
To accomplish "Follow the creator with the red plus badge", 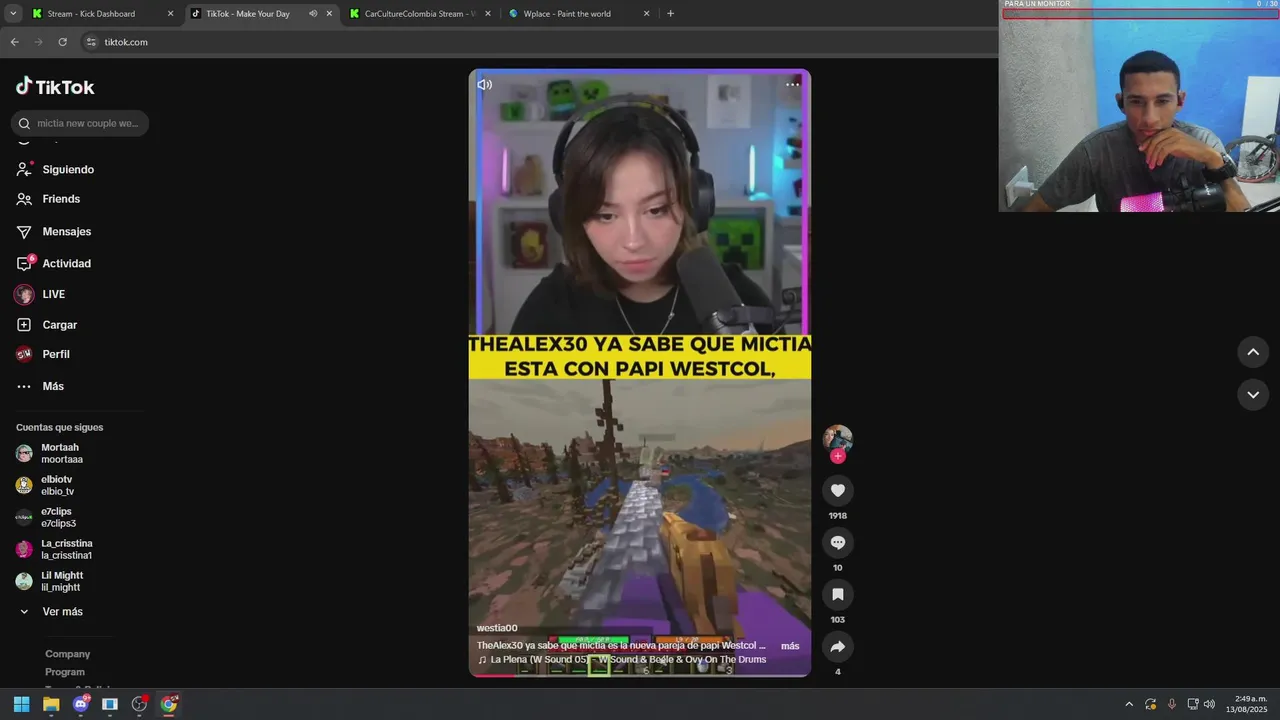I will (x=838, y=456).
